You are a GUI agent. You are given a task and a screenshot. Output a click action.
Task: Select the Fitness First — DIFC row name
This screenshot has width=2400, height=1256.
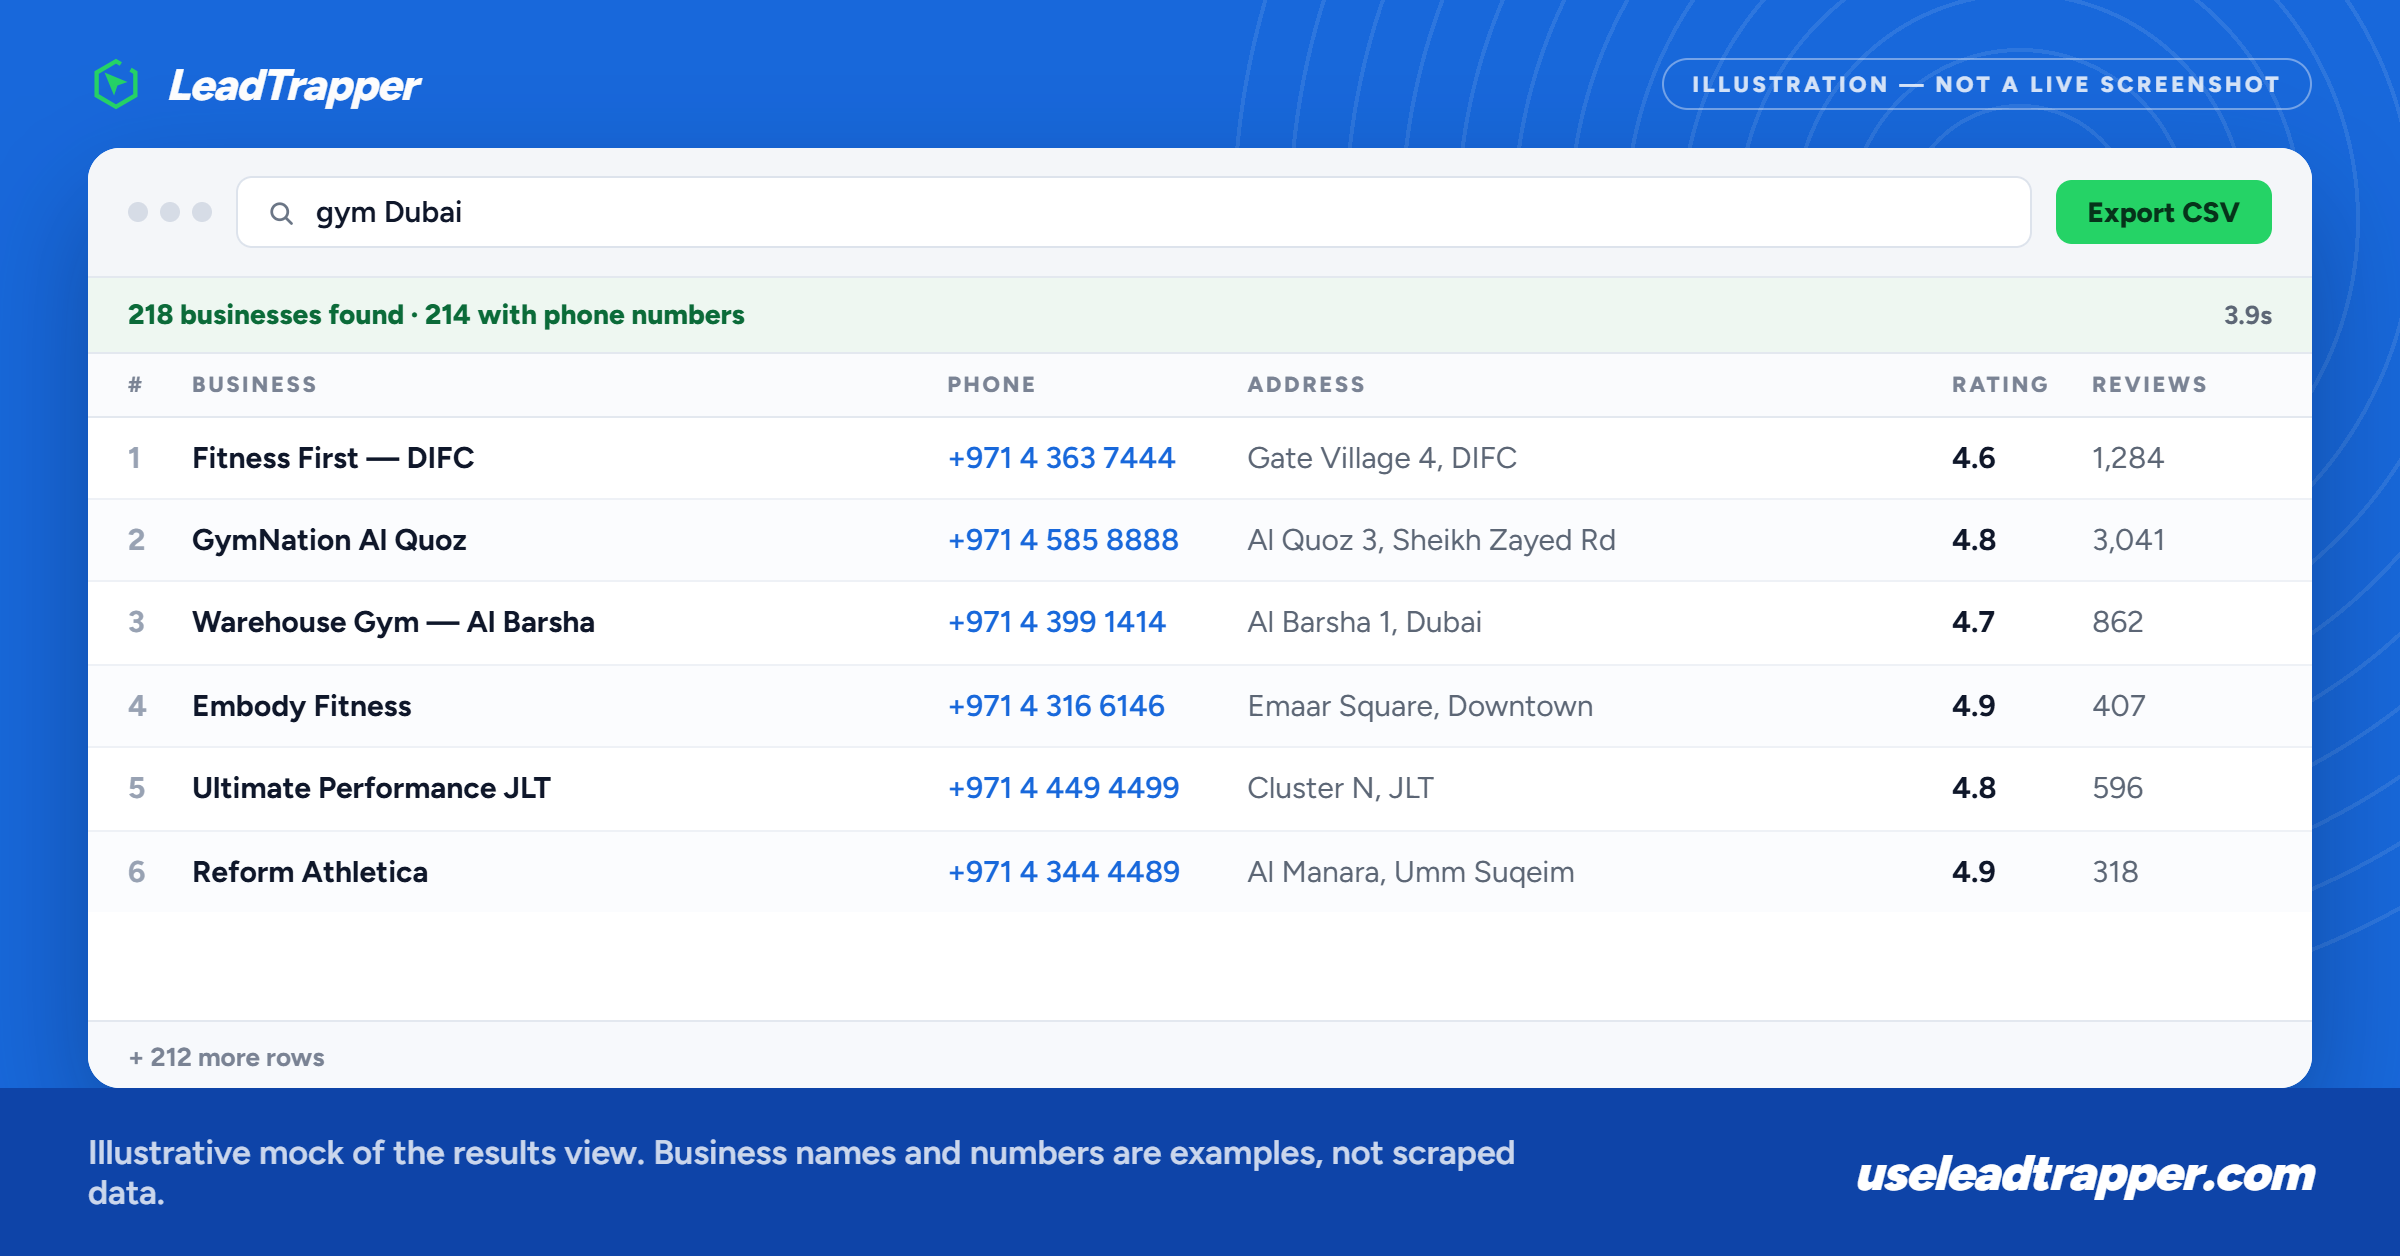pos(333,458)
